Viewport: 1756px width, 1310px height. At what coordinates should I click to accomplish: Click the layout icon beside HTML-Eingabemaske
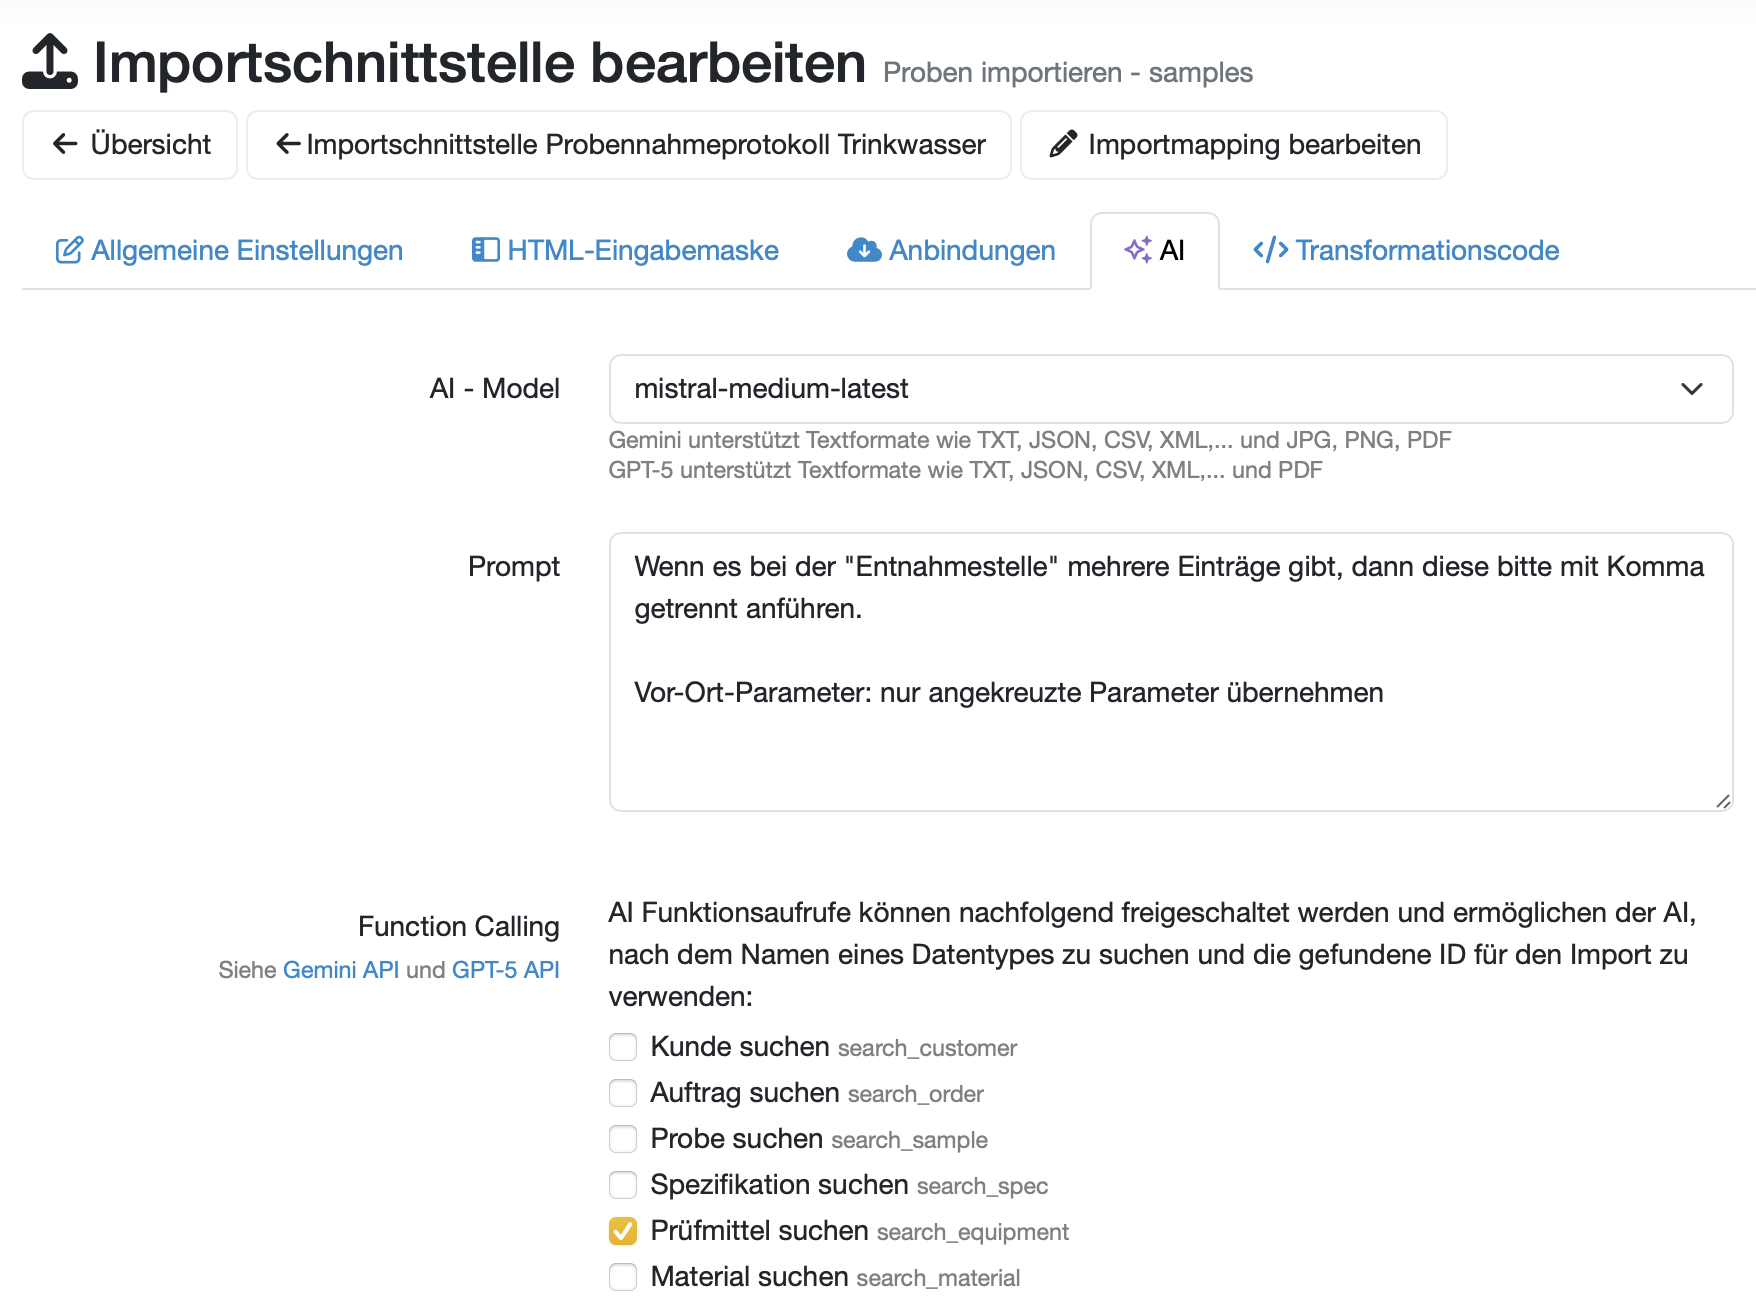485,250
